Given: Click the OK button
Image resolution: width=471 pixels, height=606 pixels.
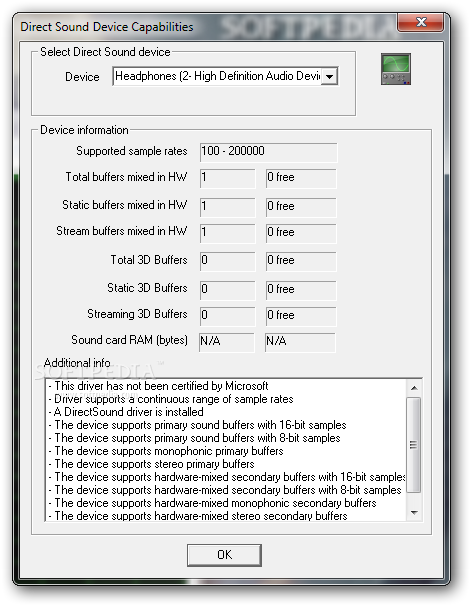Looking at the screenshot, I should click(x=224, y=555).
